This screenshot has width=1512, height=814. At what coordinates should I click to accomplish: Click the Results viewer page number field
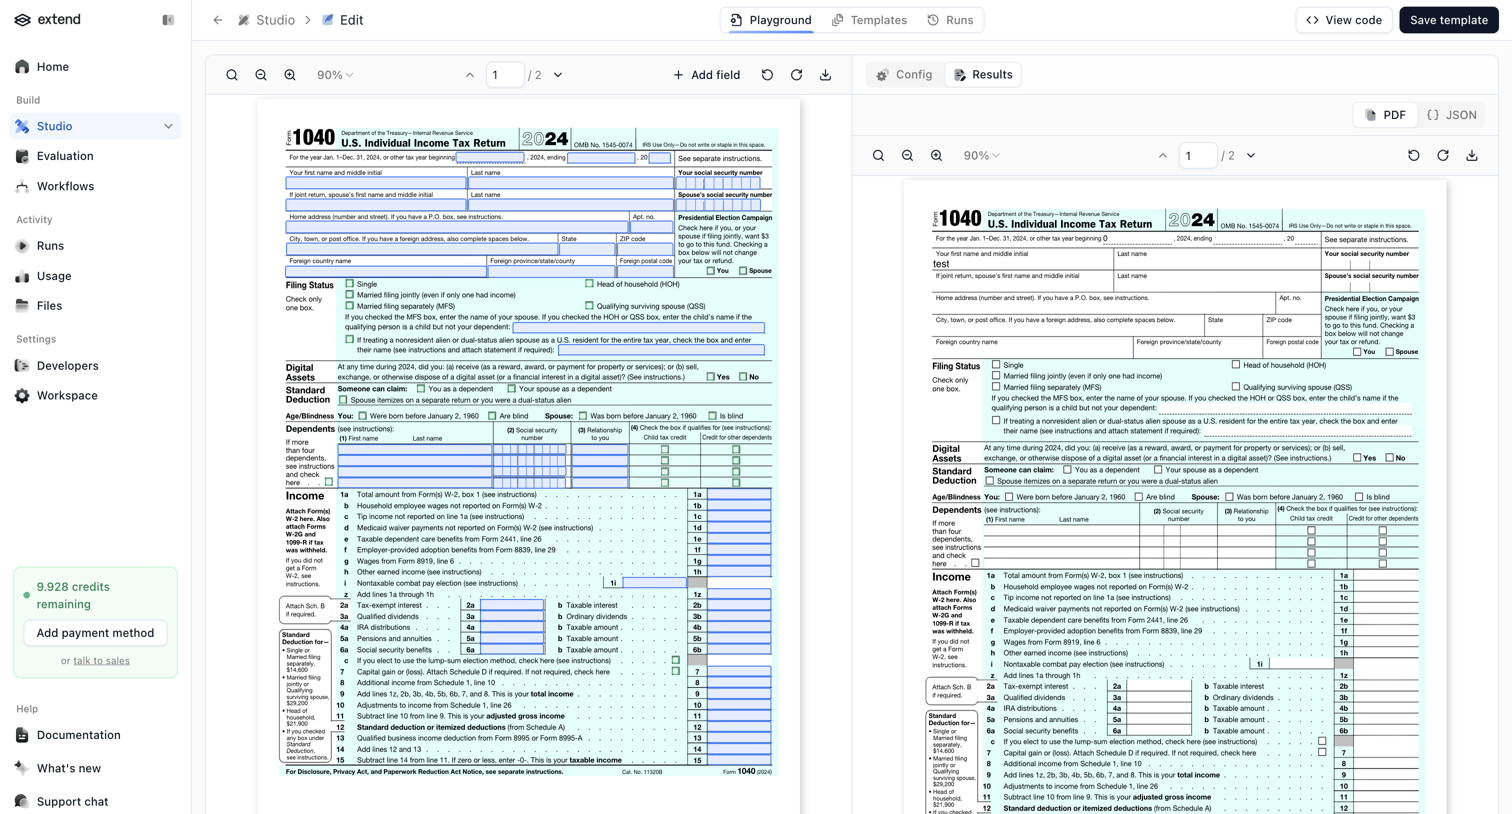pyautogui.click(x=1198, y=156)
